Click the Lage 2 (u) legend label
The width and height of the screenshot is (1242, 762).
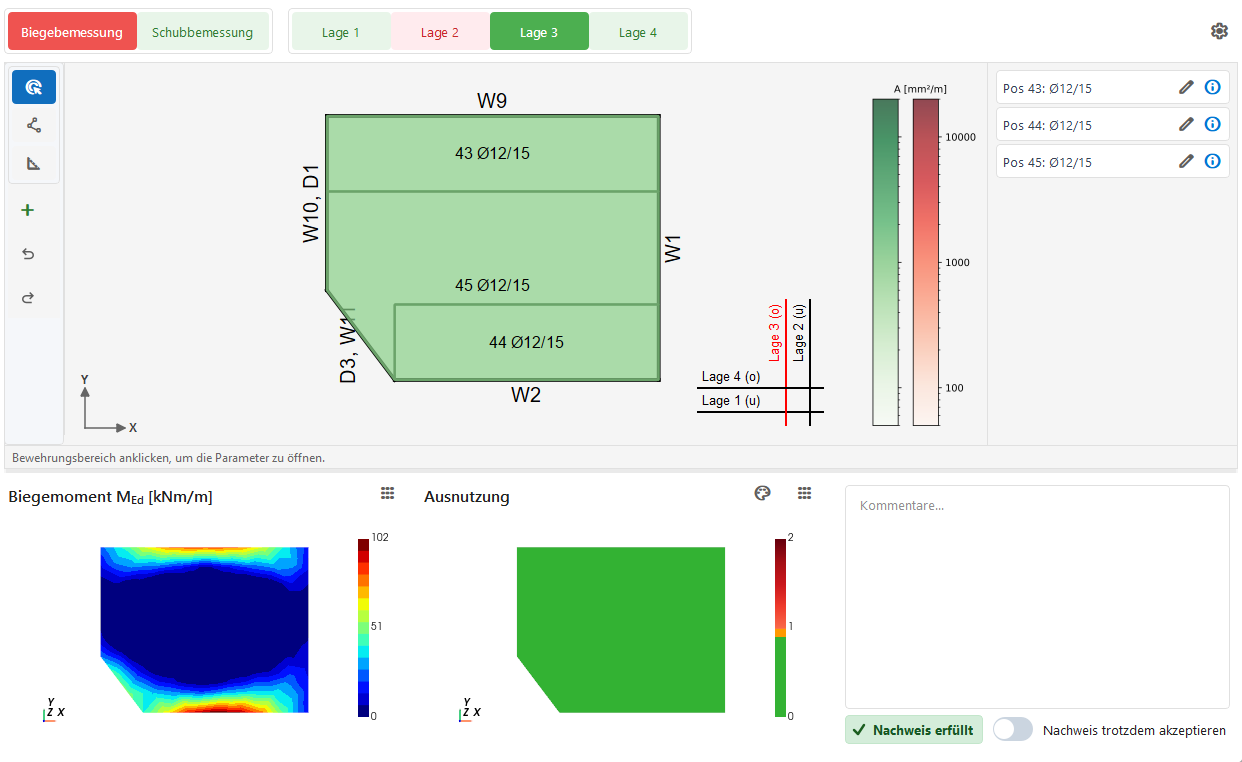(x=798, y=332)
